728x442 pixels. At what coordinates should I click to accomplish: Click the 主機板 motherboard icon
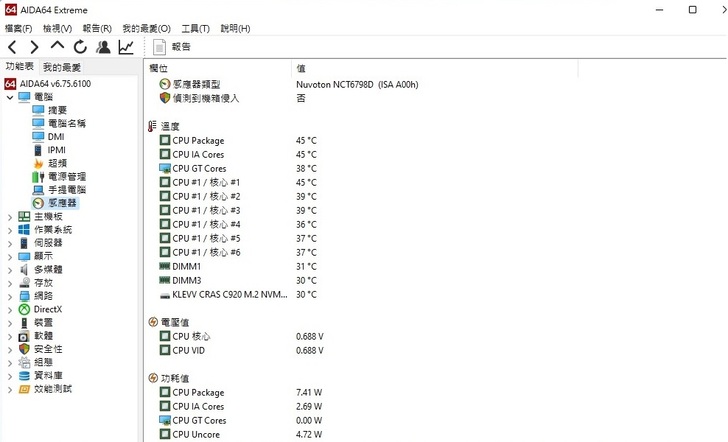(24, 216)
